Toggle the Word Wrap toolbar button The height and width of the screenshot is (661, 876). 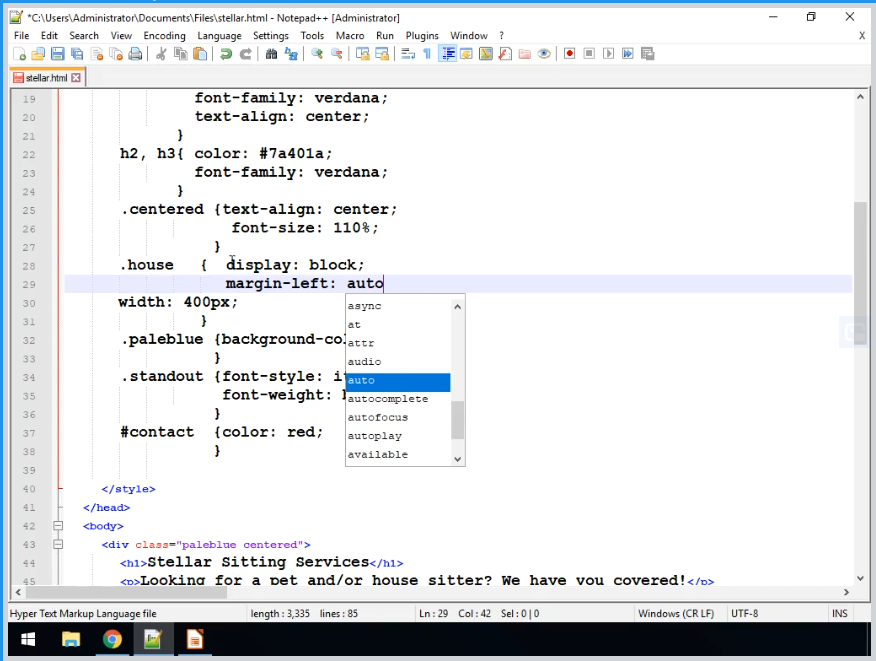[408, 54]
